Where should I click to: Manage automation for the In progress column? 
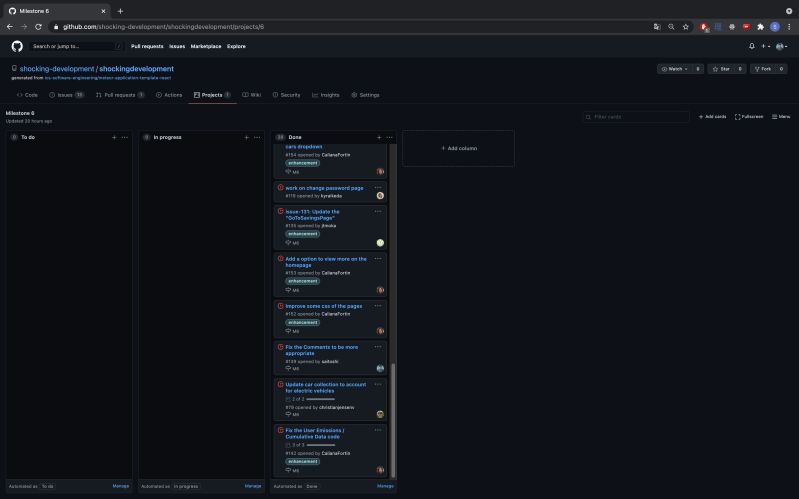[253, 486]
